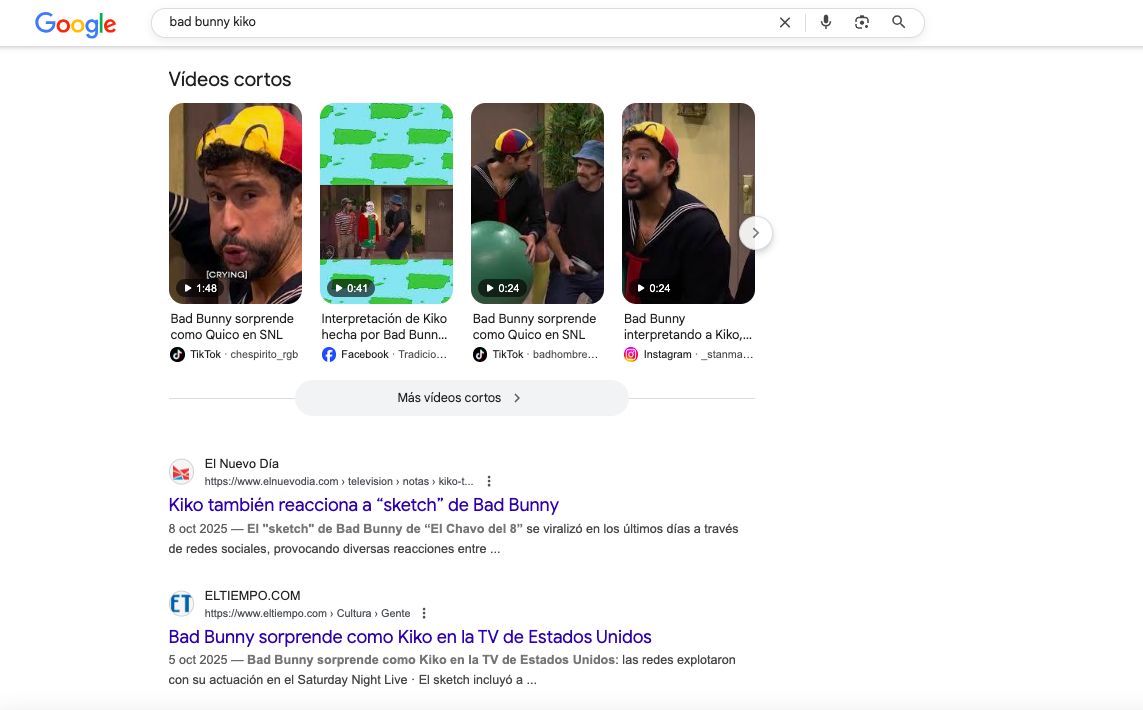This screenshot has width=1143, height=710.
Task: Expand Más vídeos cortos
Action: tap(461, 398)
